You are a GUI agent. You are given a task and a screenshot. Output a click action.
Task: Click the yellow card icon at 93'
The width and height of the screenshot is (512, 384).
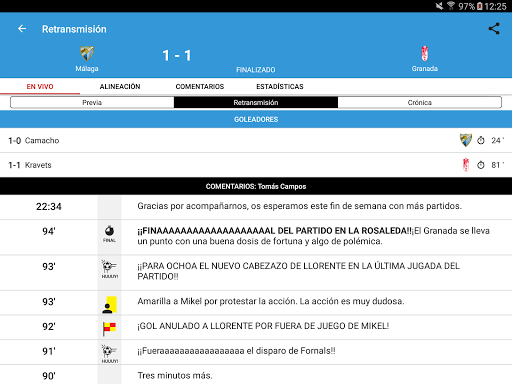tap(109, 305)
